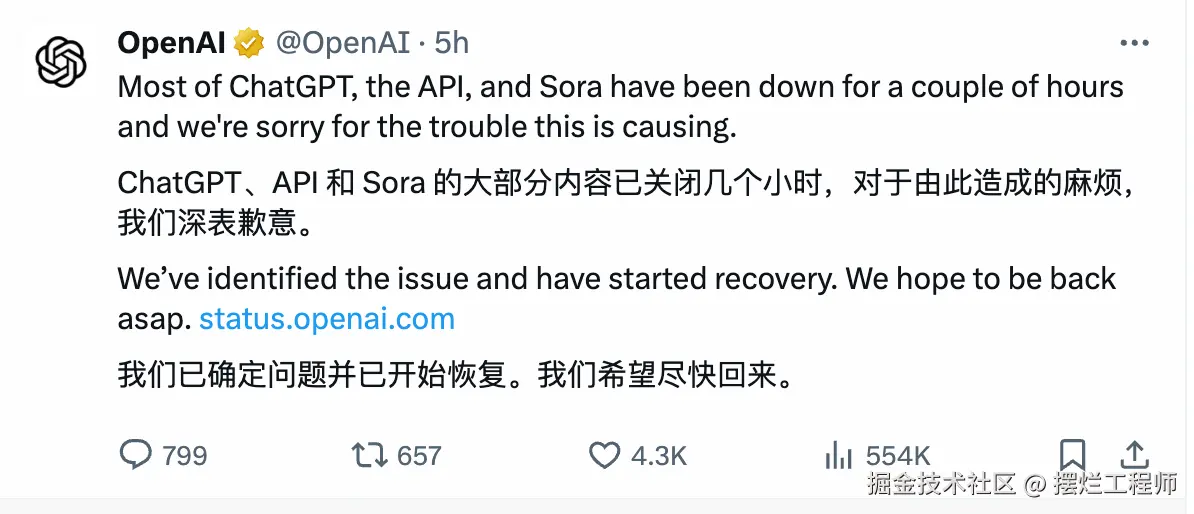Viewport: 1194px width, 514px height.
Task: Open the three-dot more options menu
Action: (1134, 43)
